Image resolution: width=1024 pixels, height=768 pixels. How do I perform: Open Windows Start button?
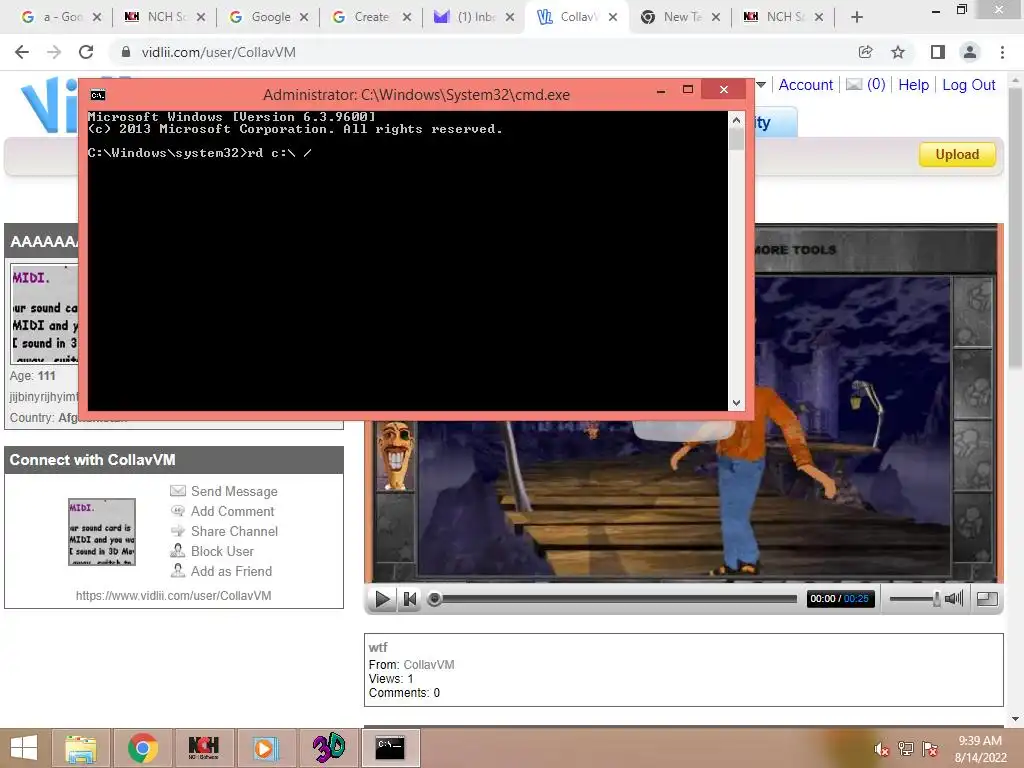[24, 748]
